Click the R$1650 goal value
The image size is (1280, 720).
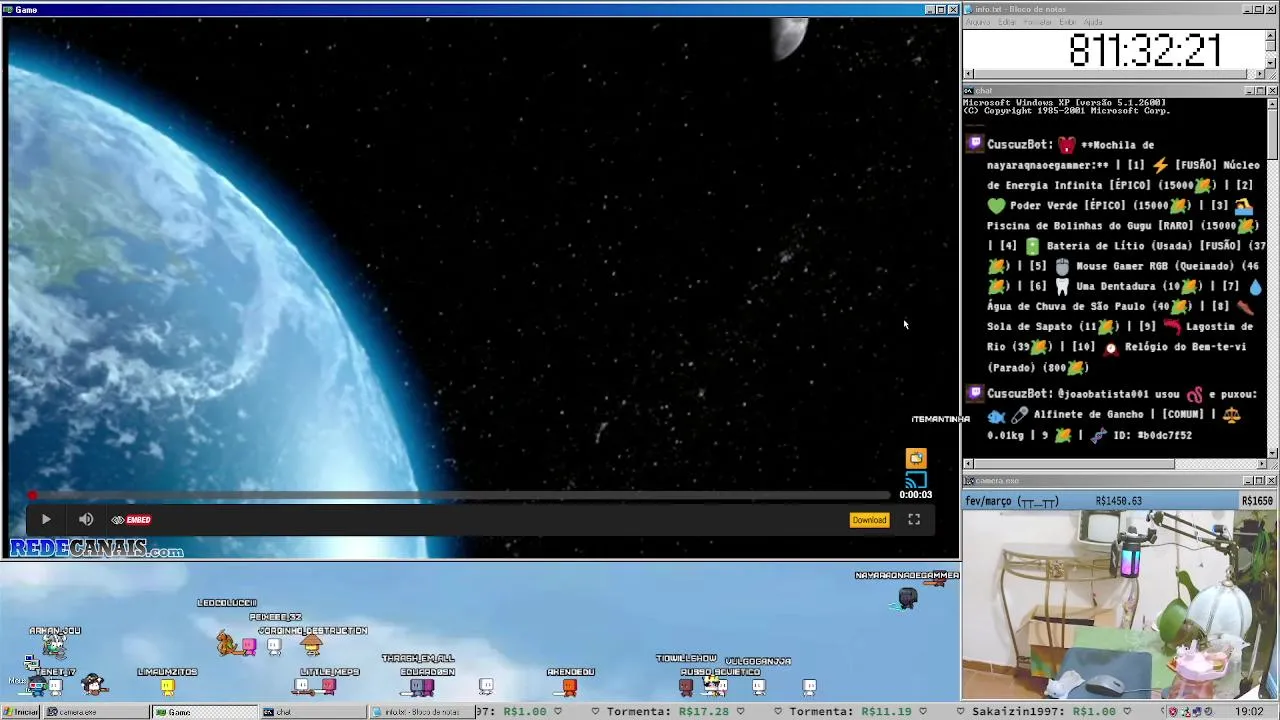coord(1257,501)
